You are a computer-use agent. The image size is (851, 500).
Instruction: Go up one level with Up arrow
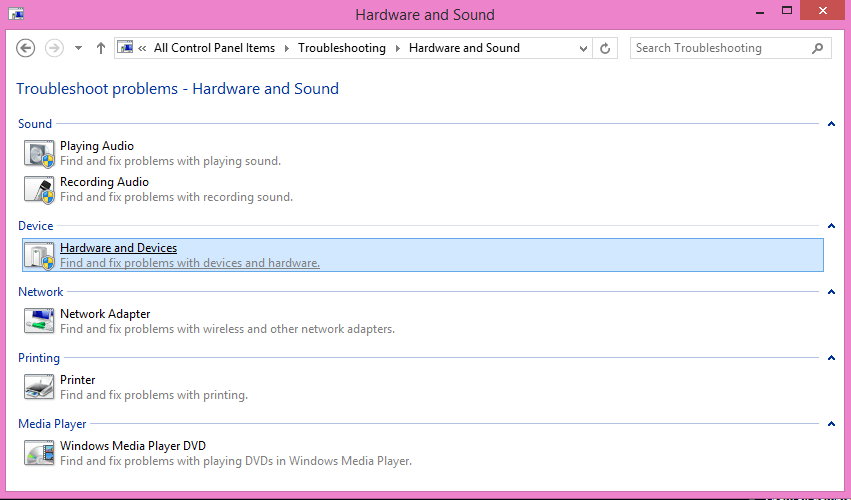click(x=100, y=48)
